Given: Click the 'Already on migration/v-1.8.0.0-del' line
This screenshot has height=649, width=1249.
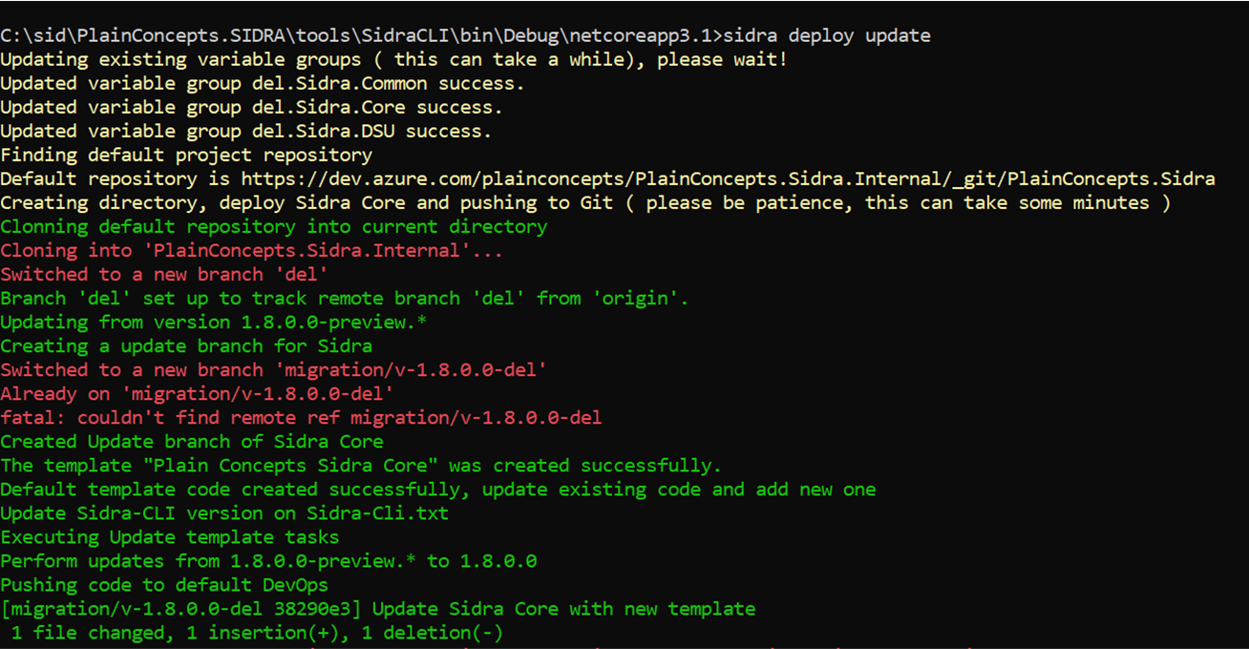Looking at the screenshot, I should (x=197, y=394).
